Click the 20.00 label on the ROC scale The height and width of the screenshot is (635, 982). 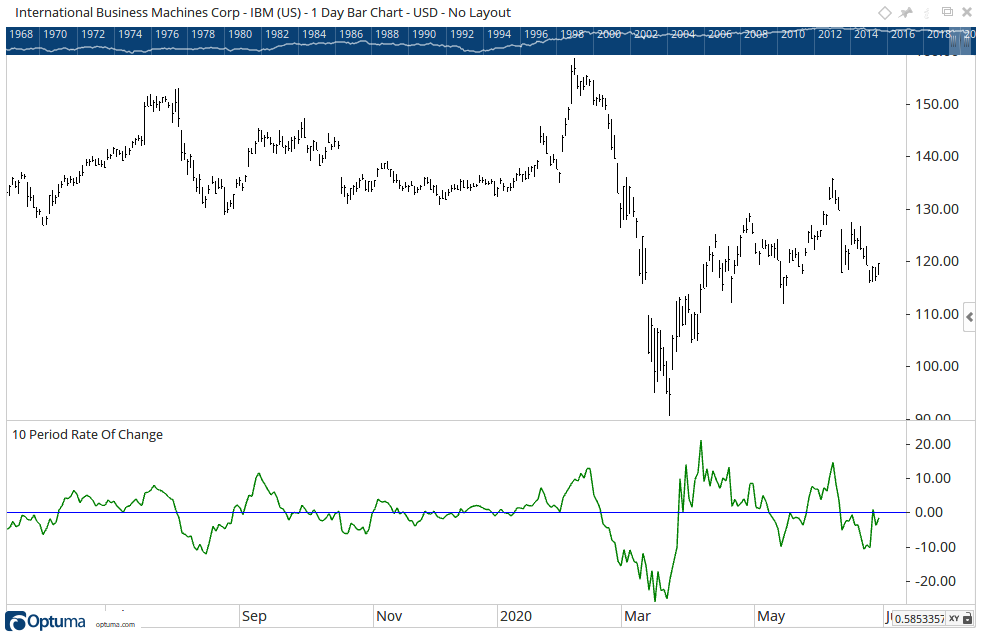point(933,444)
